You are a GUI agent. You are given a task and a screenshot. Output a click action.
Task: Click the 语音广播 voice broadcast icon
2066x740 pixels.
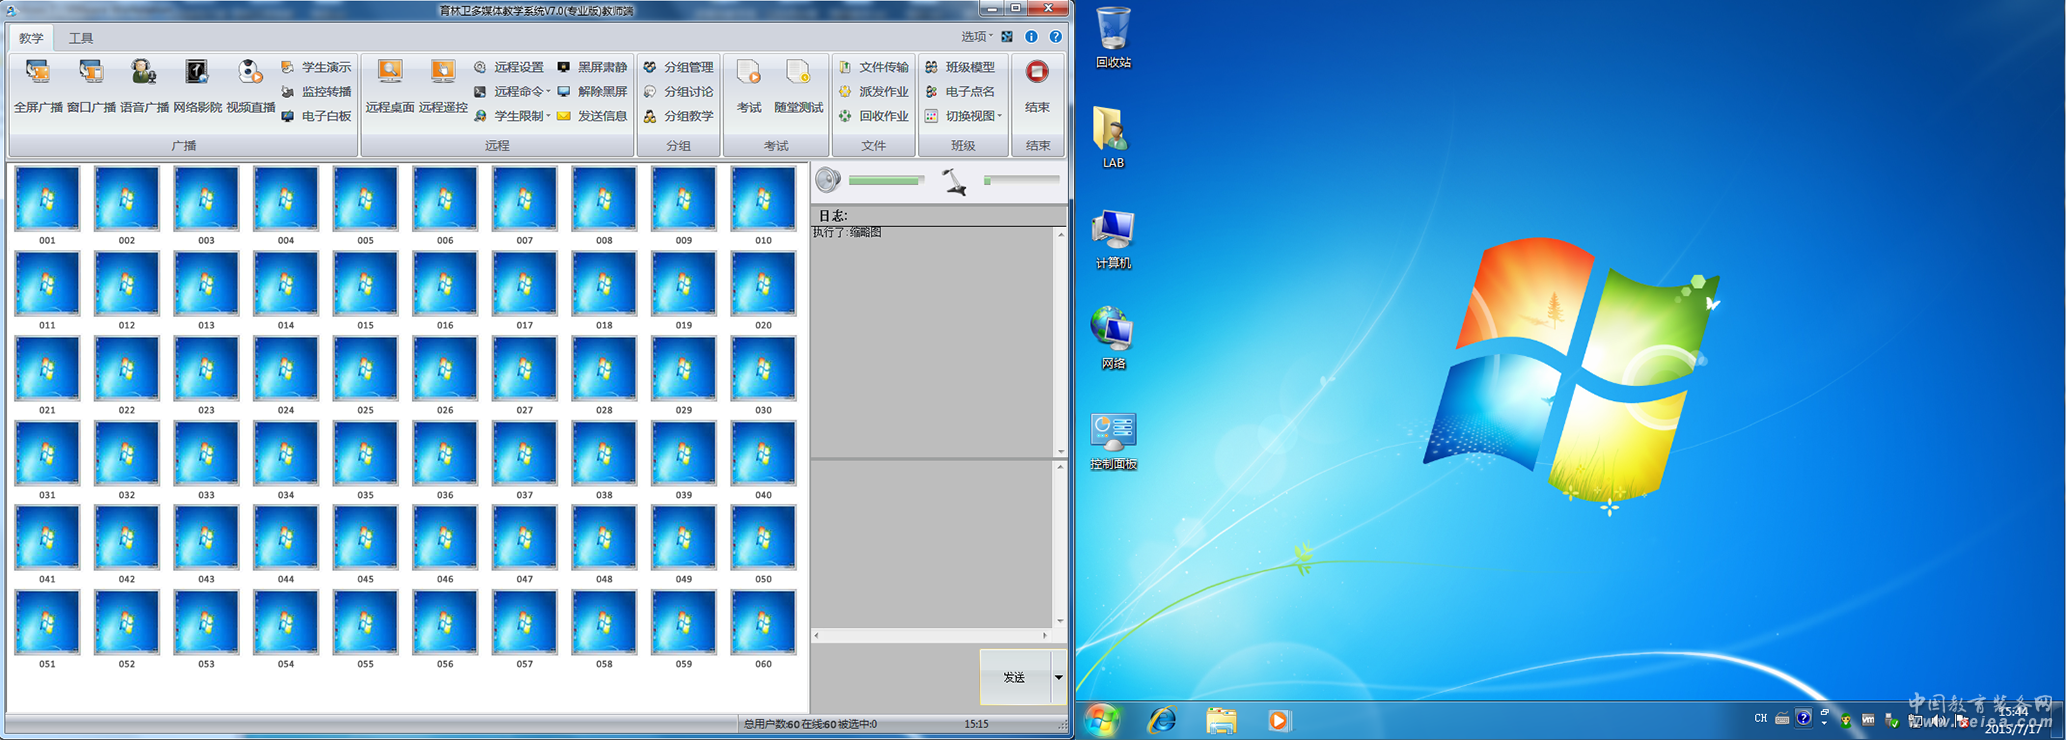[x=144, y=85]
